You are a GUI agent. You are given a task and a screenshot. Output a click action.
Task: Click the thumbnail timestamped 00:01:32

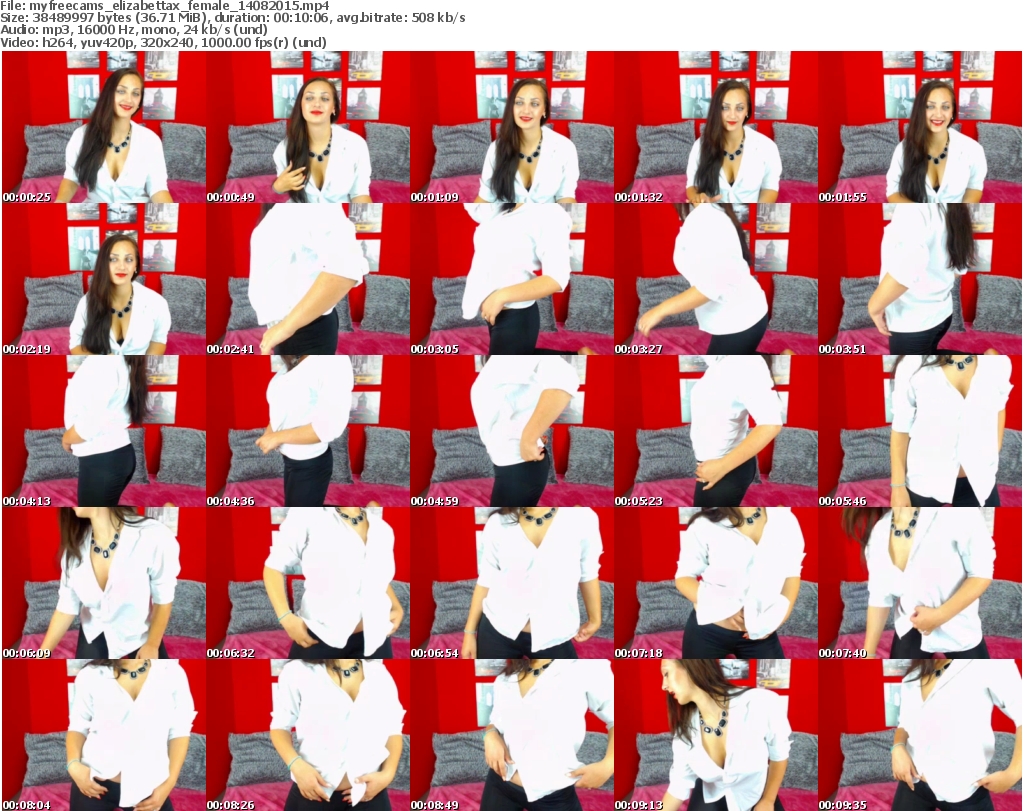pos(716,127)
